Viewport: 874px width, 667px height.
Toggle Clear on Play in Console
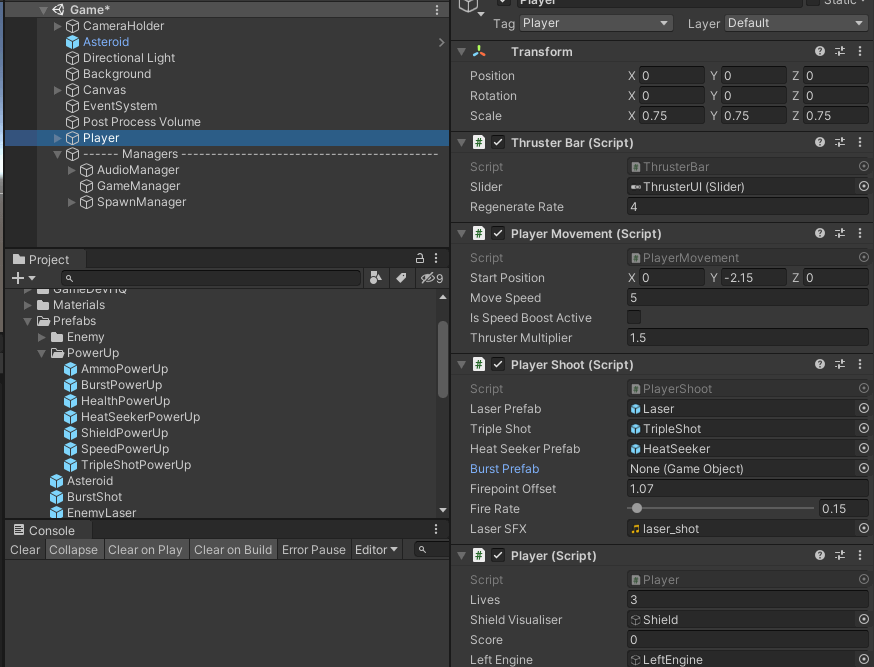[145, 549]
